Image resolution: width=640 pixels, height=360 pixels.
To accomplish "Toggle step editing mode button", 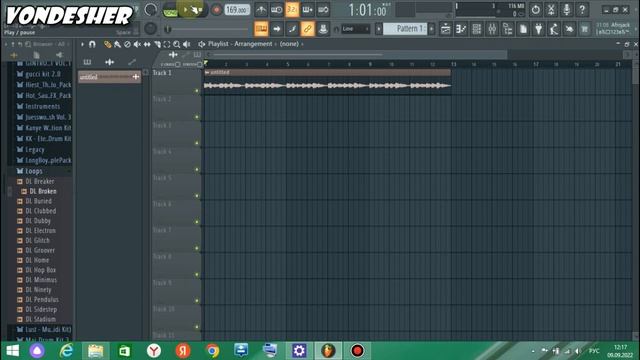I will tap(292, 29).
